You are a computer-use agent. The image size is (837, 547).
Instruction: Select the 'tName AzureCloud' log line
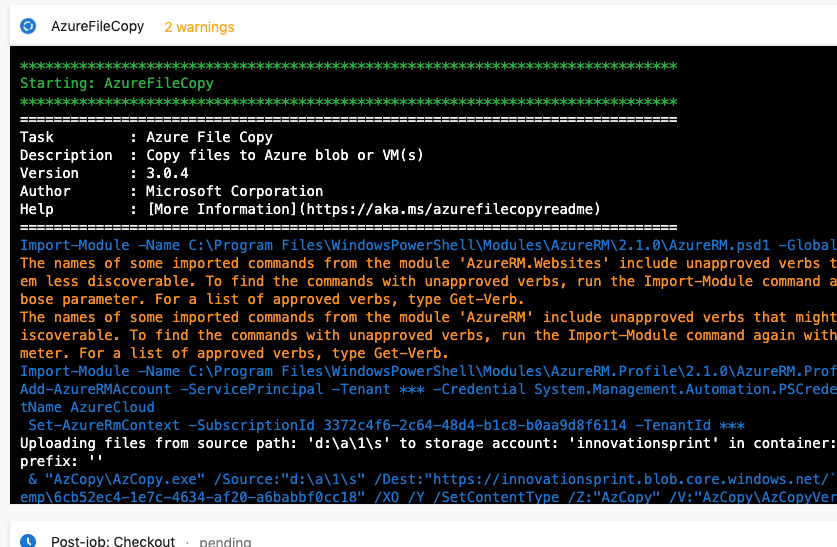pyautogui.click(x=87, y=407)
